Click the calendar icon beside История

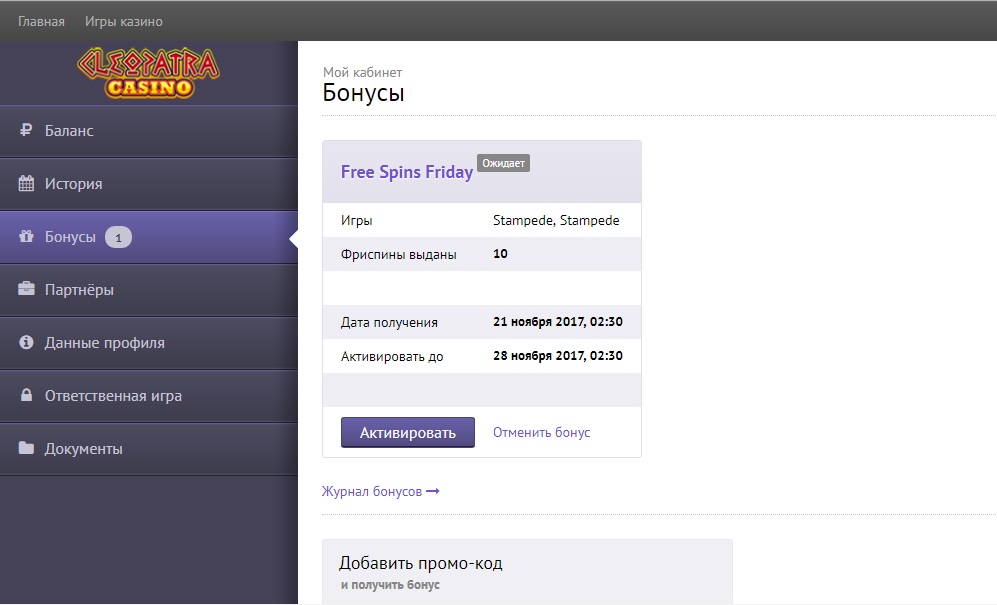26,184
